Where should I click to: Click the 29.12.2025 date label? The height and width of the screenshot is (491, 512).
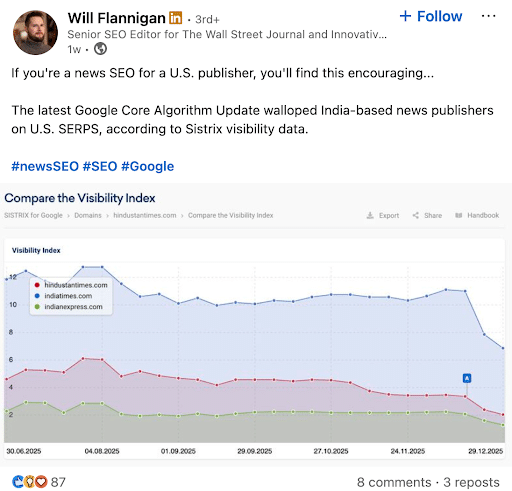pyautogui.click(x=485, y=451)
